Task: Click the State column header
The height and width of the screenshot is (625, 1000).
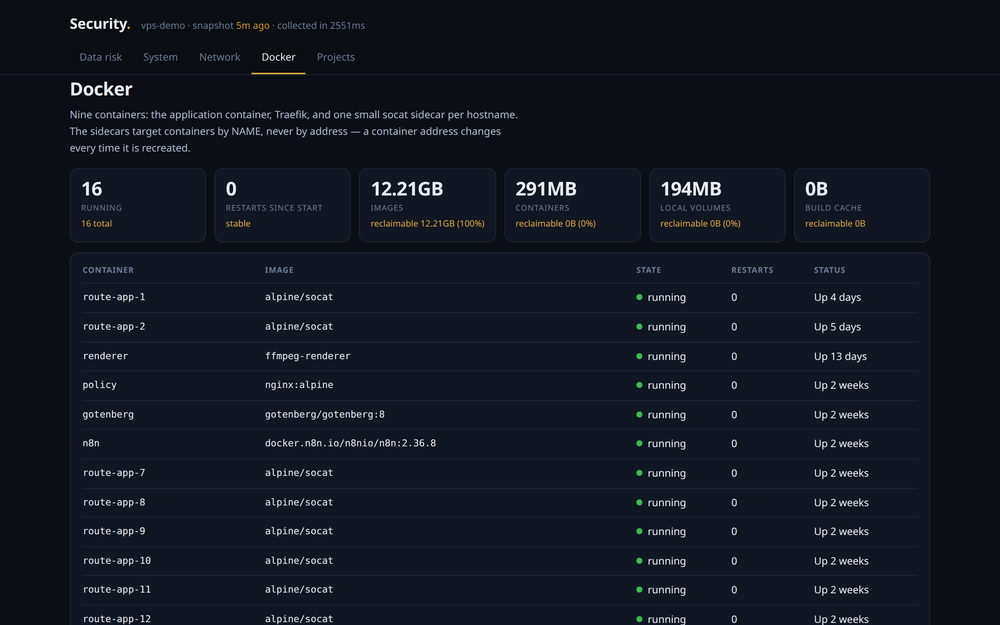Action: tap(648, 270)
